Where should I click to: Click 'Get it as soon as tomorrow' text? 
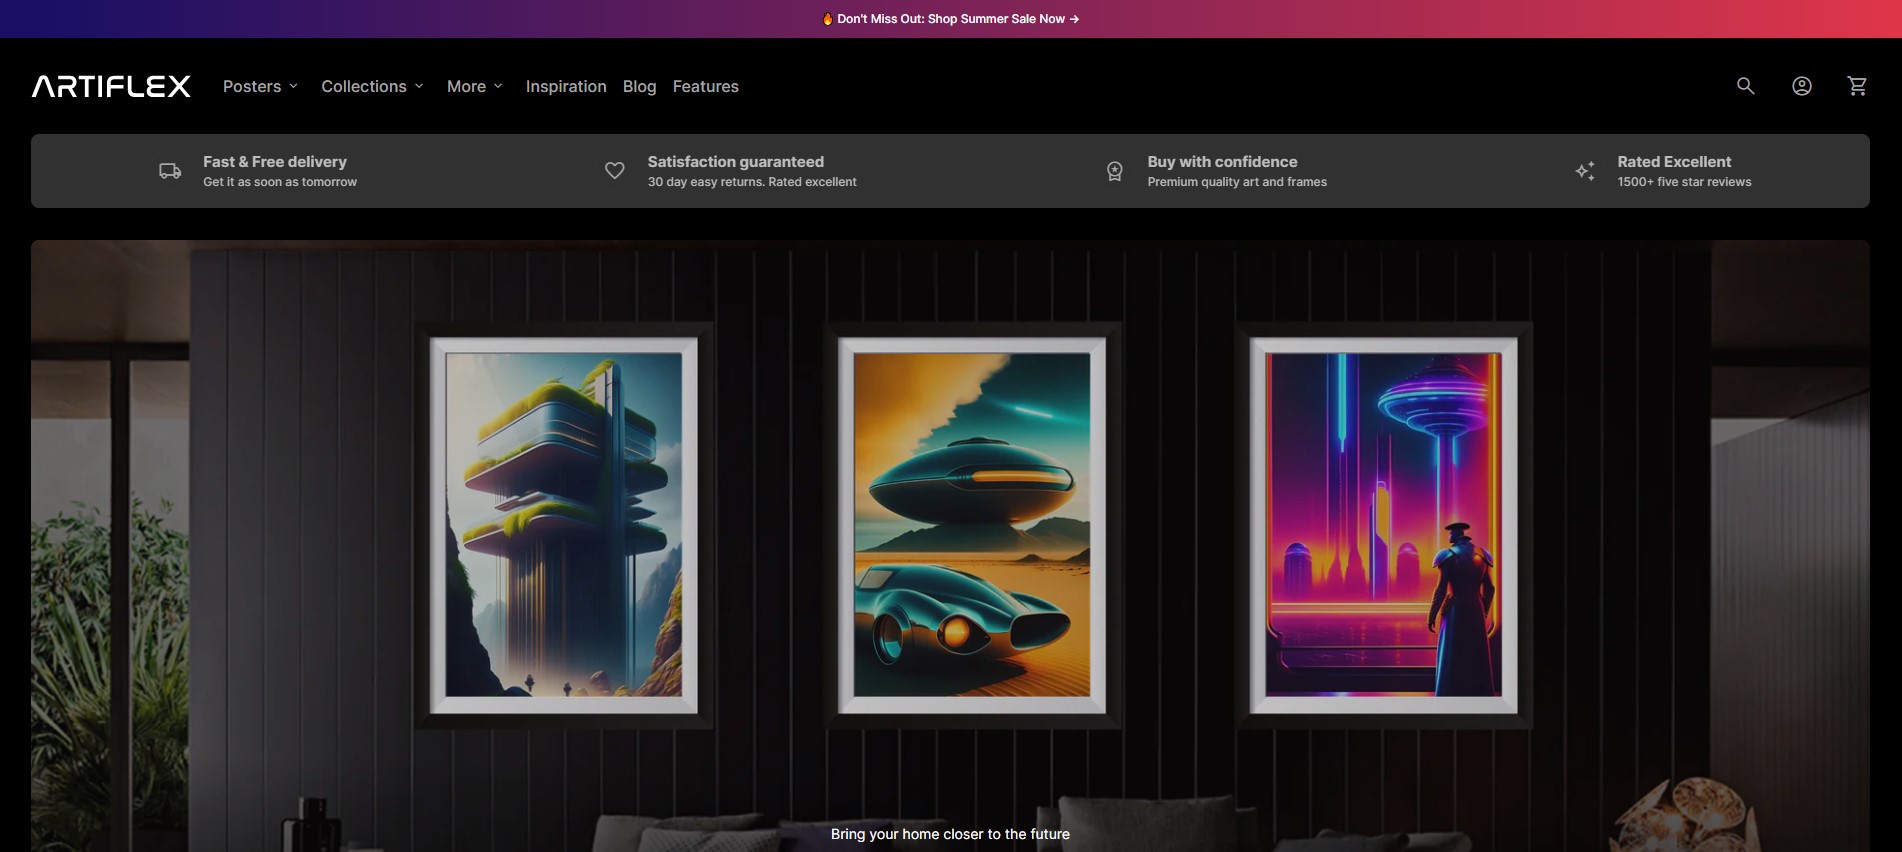(x=280, y=182)
